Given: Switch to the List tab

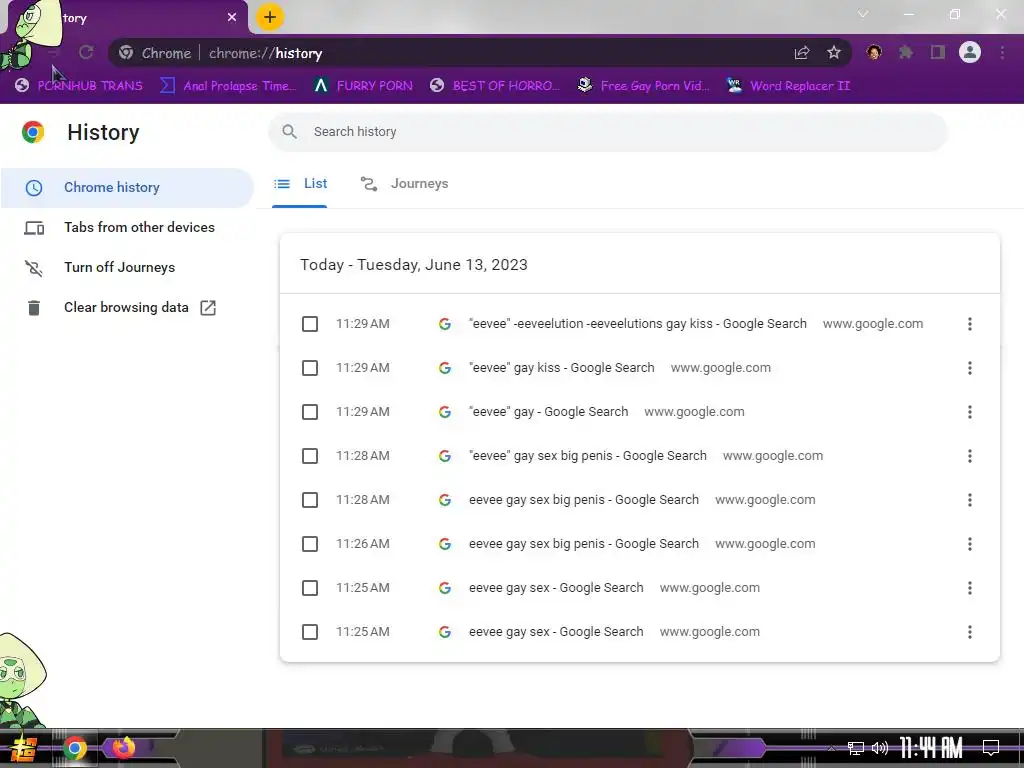Looking at the screenshot, I should point(300,184).
